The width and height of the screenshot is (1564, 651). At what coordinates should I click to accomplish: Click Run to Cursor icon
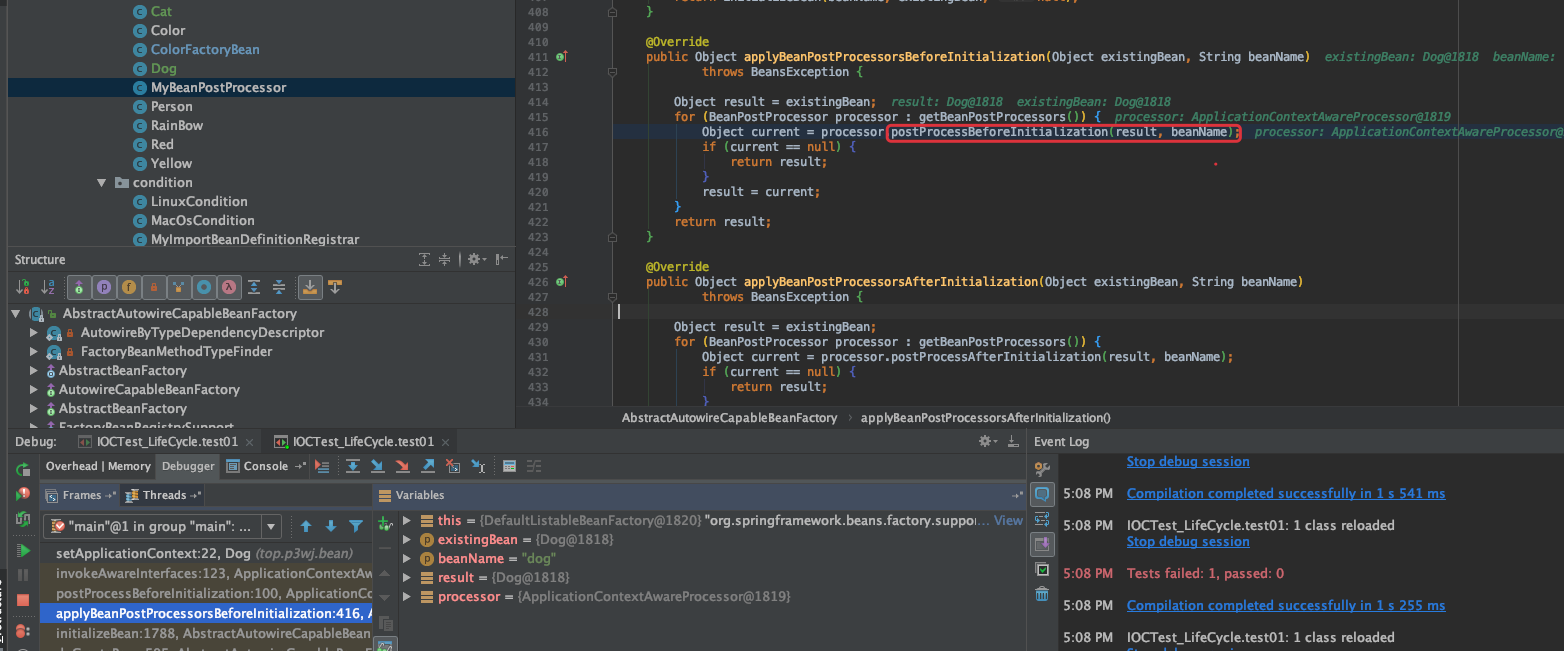[478, 466]
